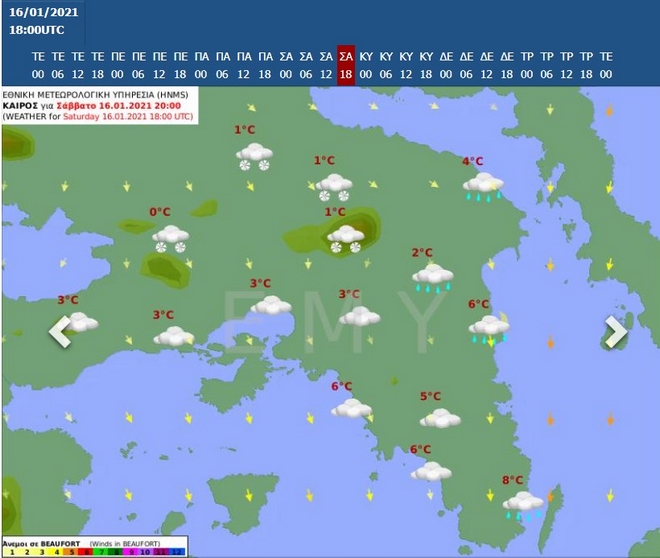Viewport: 660px width, 558px height.
Task: Go to the ΣΑ 06 forecast slot
Action: pos(305,64)
